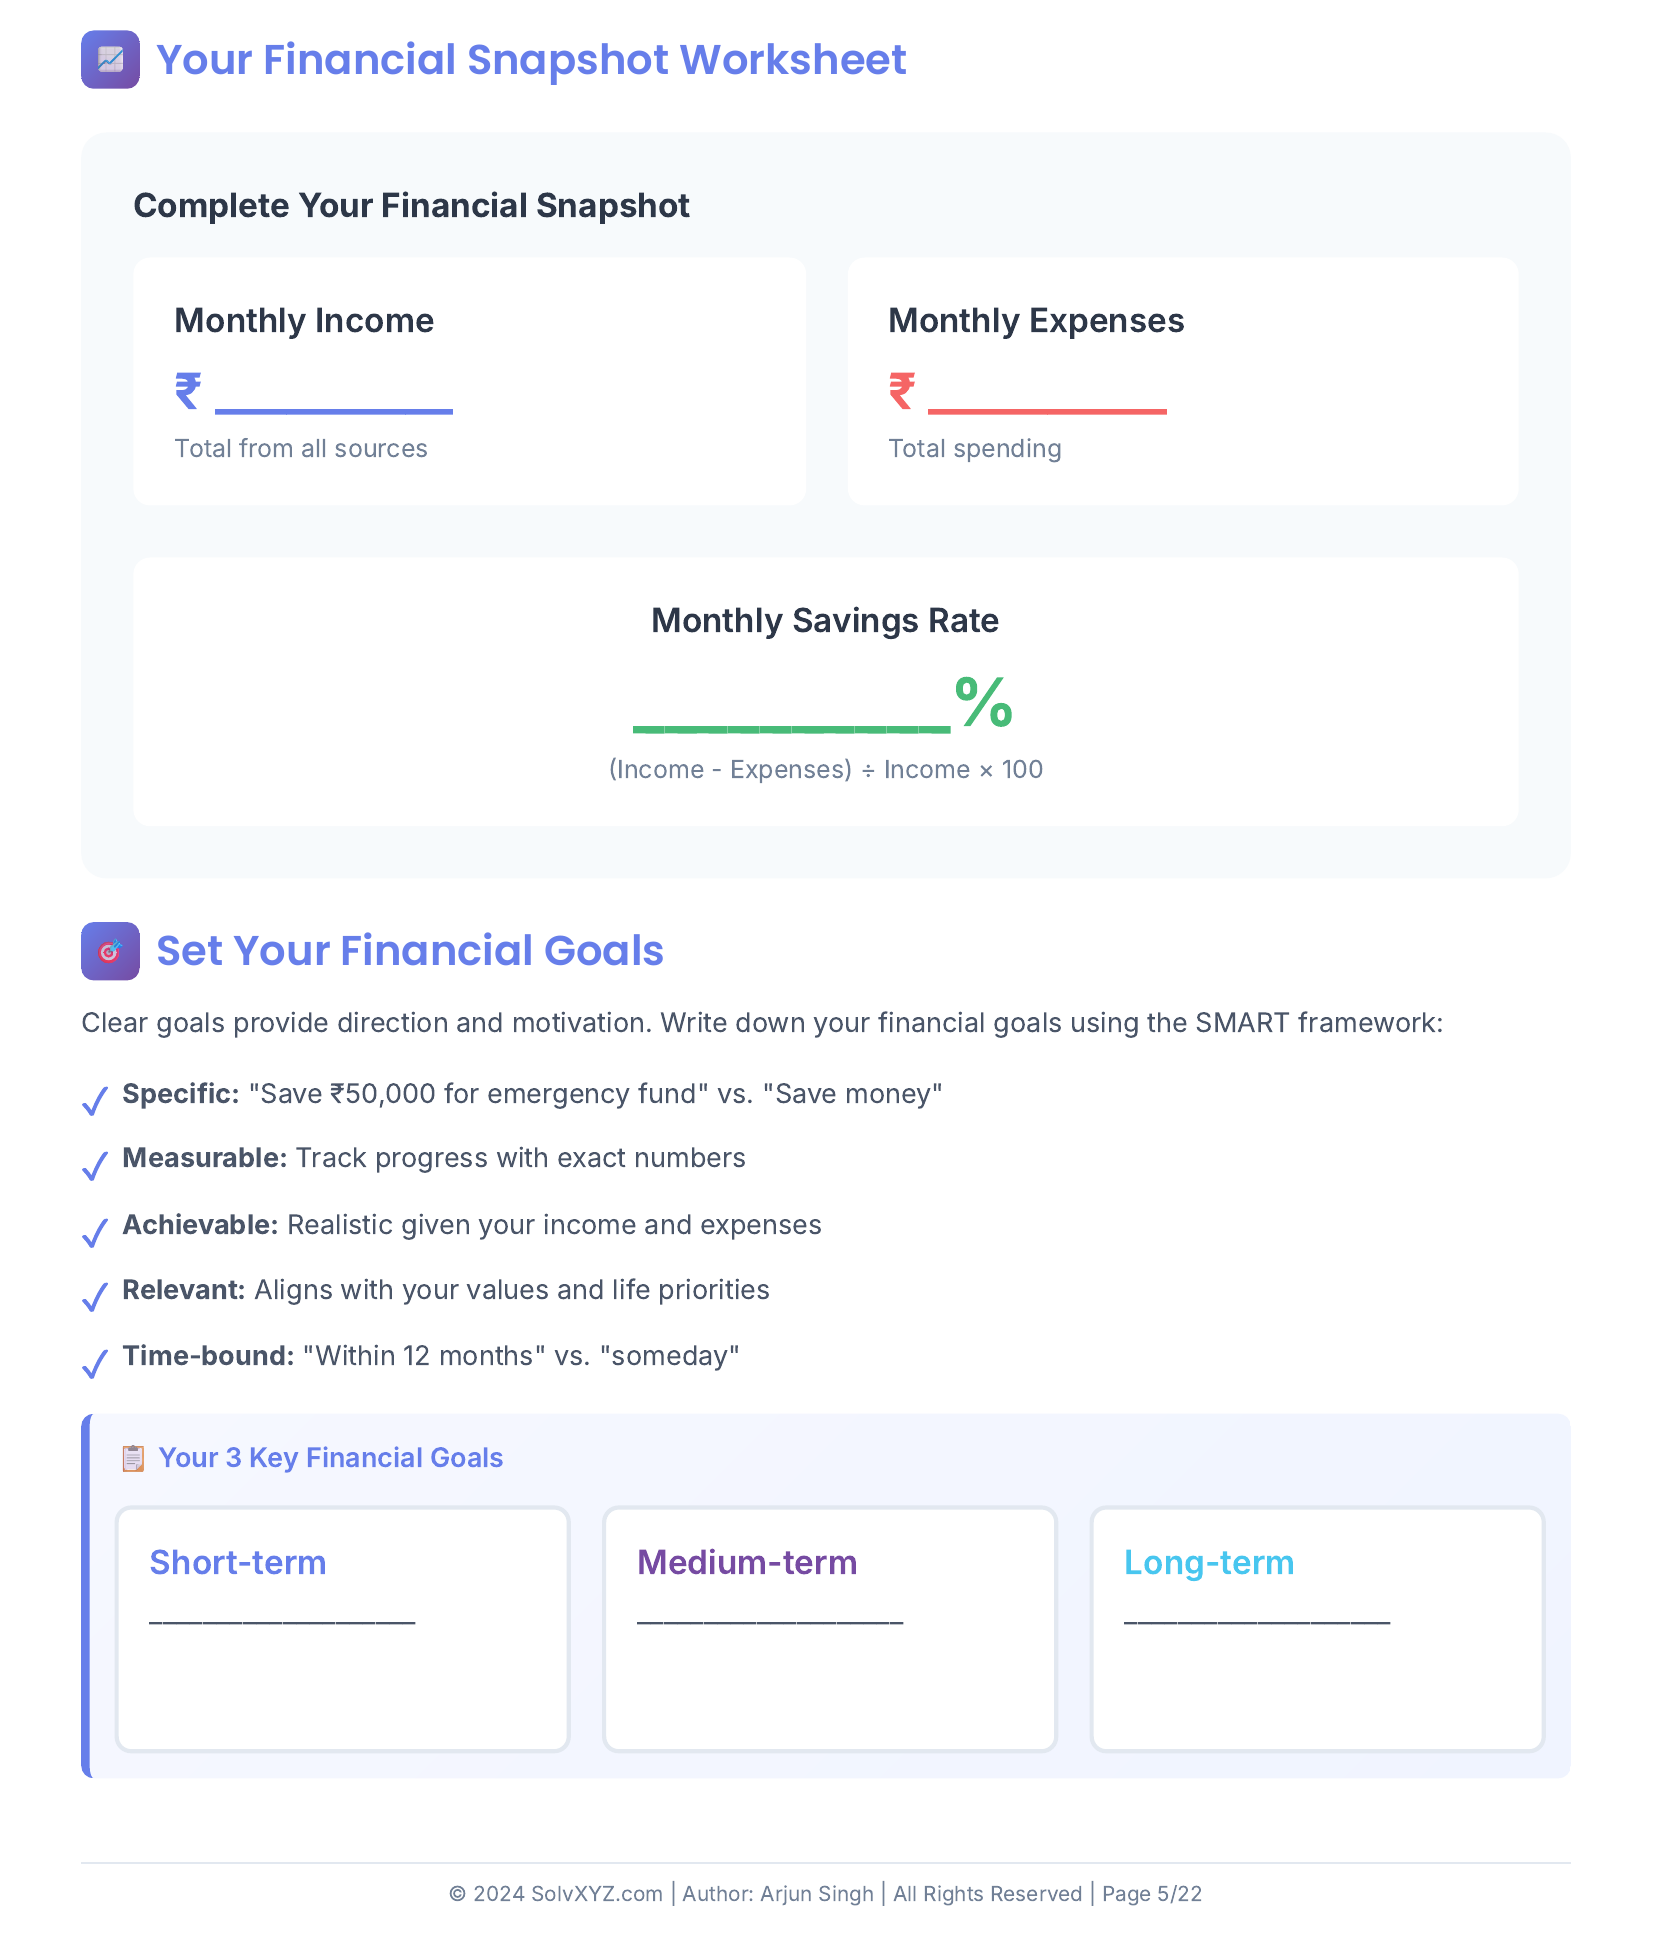The width and height of the screenshot is (1653, 1933).
Task: Click the Your Financial Snapshot Worksheet heading
Action: click(x=531, y=60)
